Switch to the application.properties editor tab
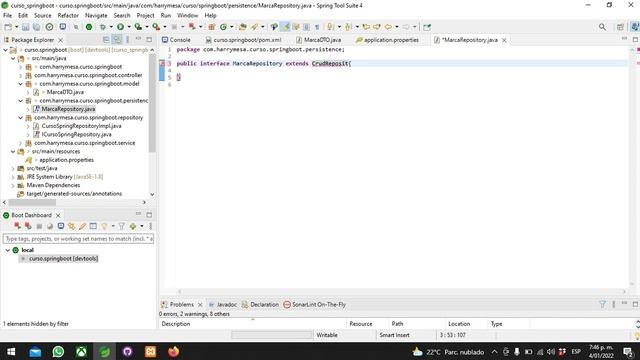 (x=387, y=40)
